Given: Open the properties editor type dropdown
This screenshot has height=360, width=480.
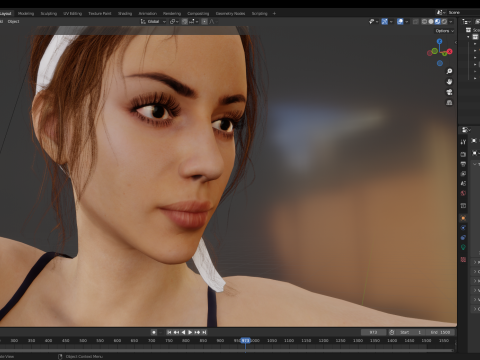Looking at the screenshot, I should (x=466, y=129).
